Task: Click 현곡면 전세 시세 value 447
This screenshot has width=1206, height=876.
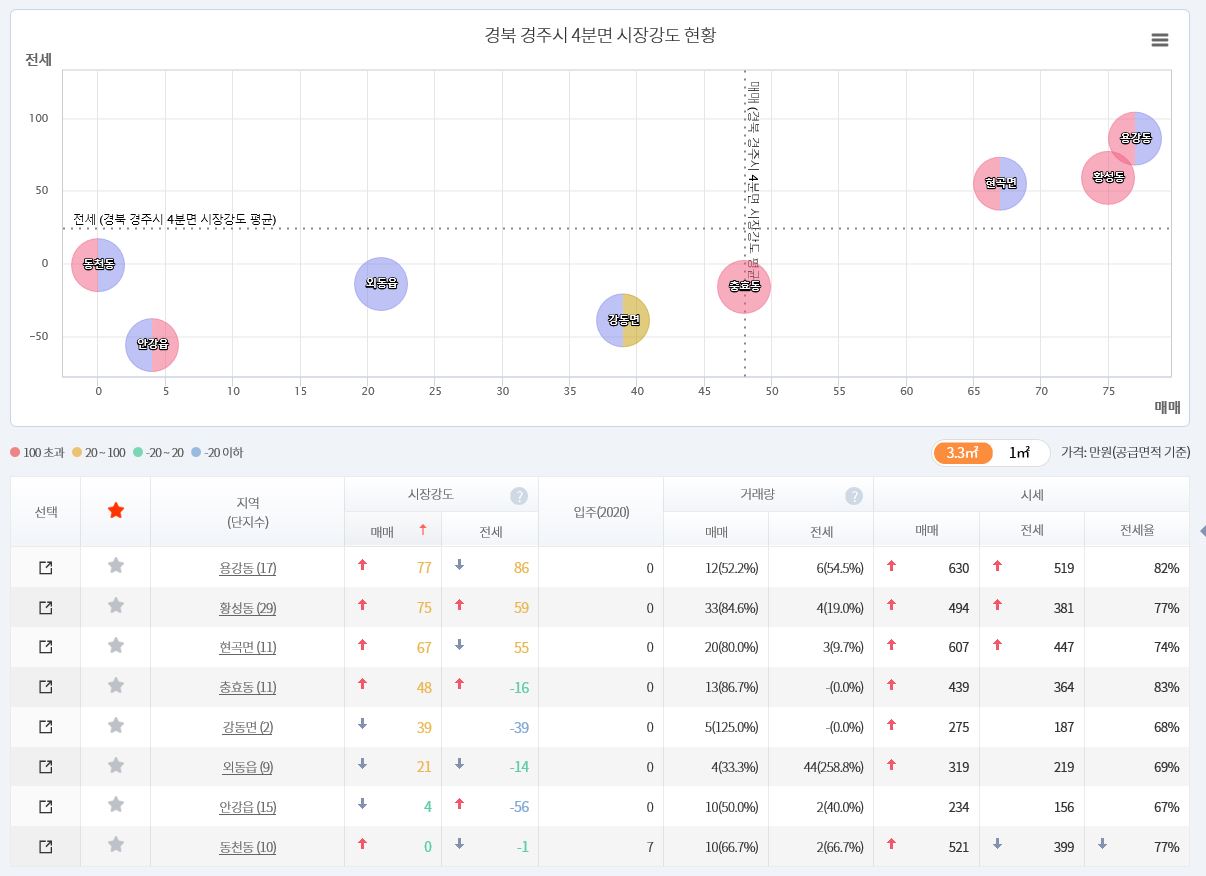Action: (1062, 647)
